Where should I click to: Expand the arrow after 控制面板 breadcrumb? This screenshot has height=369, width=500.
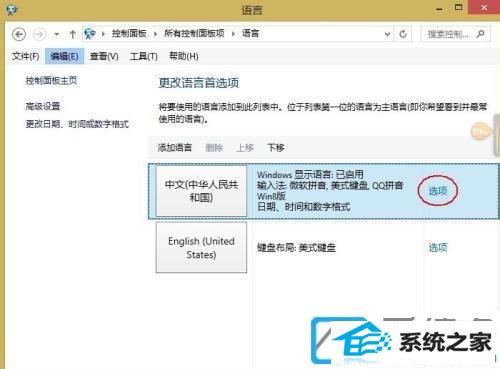[155, 34]
